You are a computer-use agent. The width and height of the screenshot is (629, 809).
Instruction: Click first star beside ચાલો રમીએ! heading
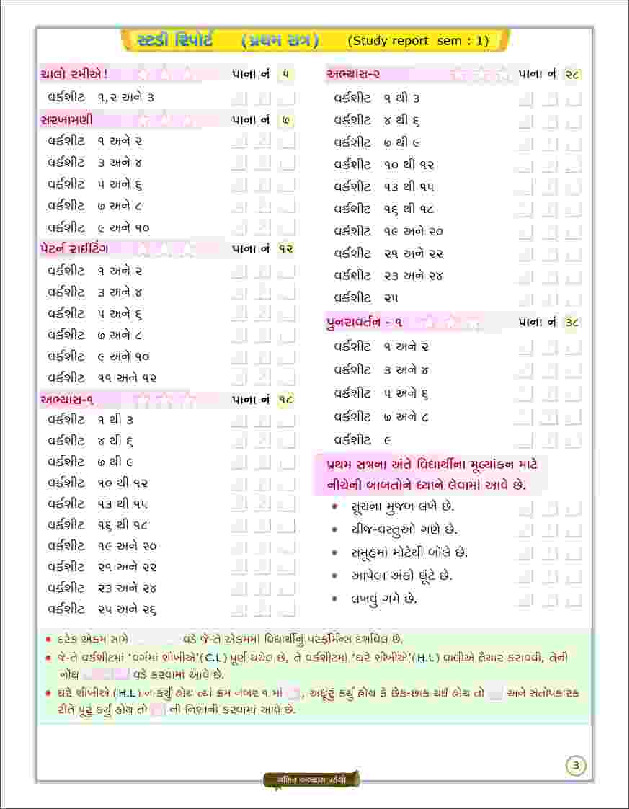click(143, 73)
